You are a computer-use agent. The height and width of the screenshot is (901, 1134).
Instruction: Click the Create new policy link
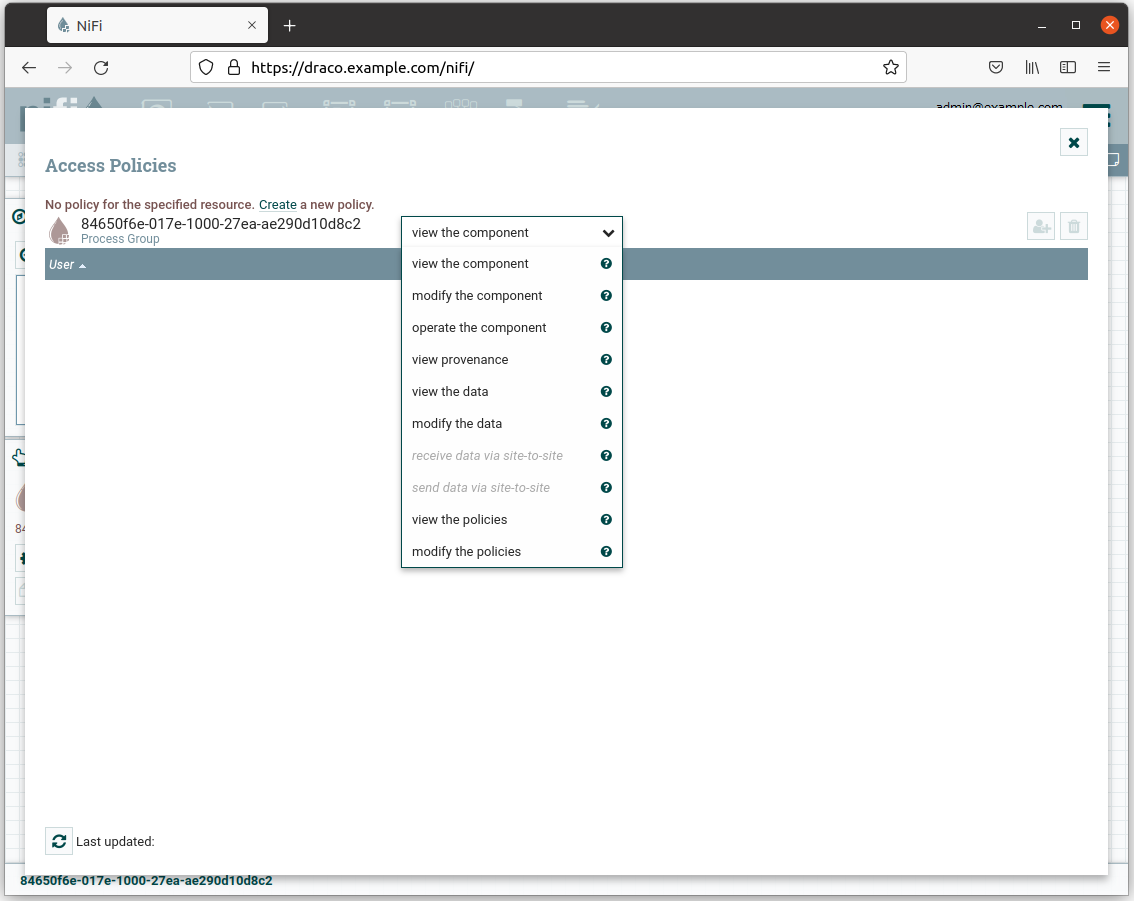(278, 205)
